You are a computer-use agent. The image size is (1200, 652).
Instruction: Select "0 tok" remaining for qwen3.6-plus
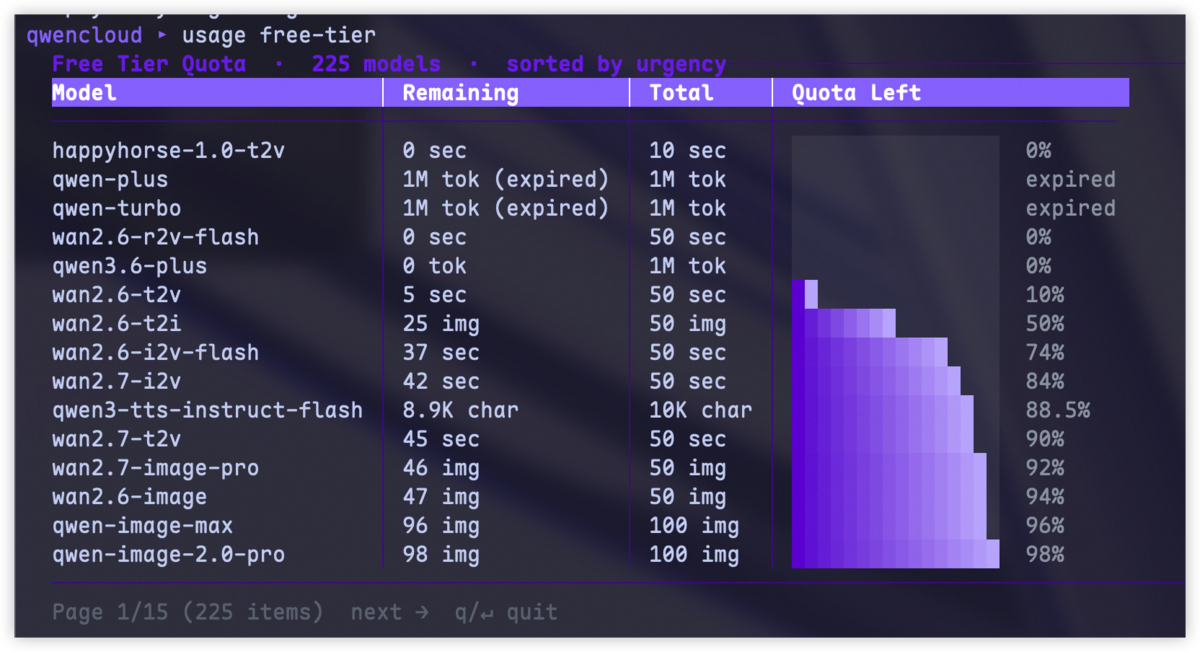(x=435, y=267)
